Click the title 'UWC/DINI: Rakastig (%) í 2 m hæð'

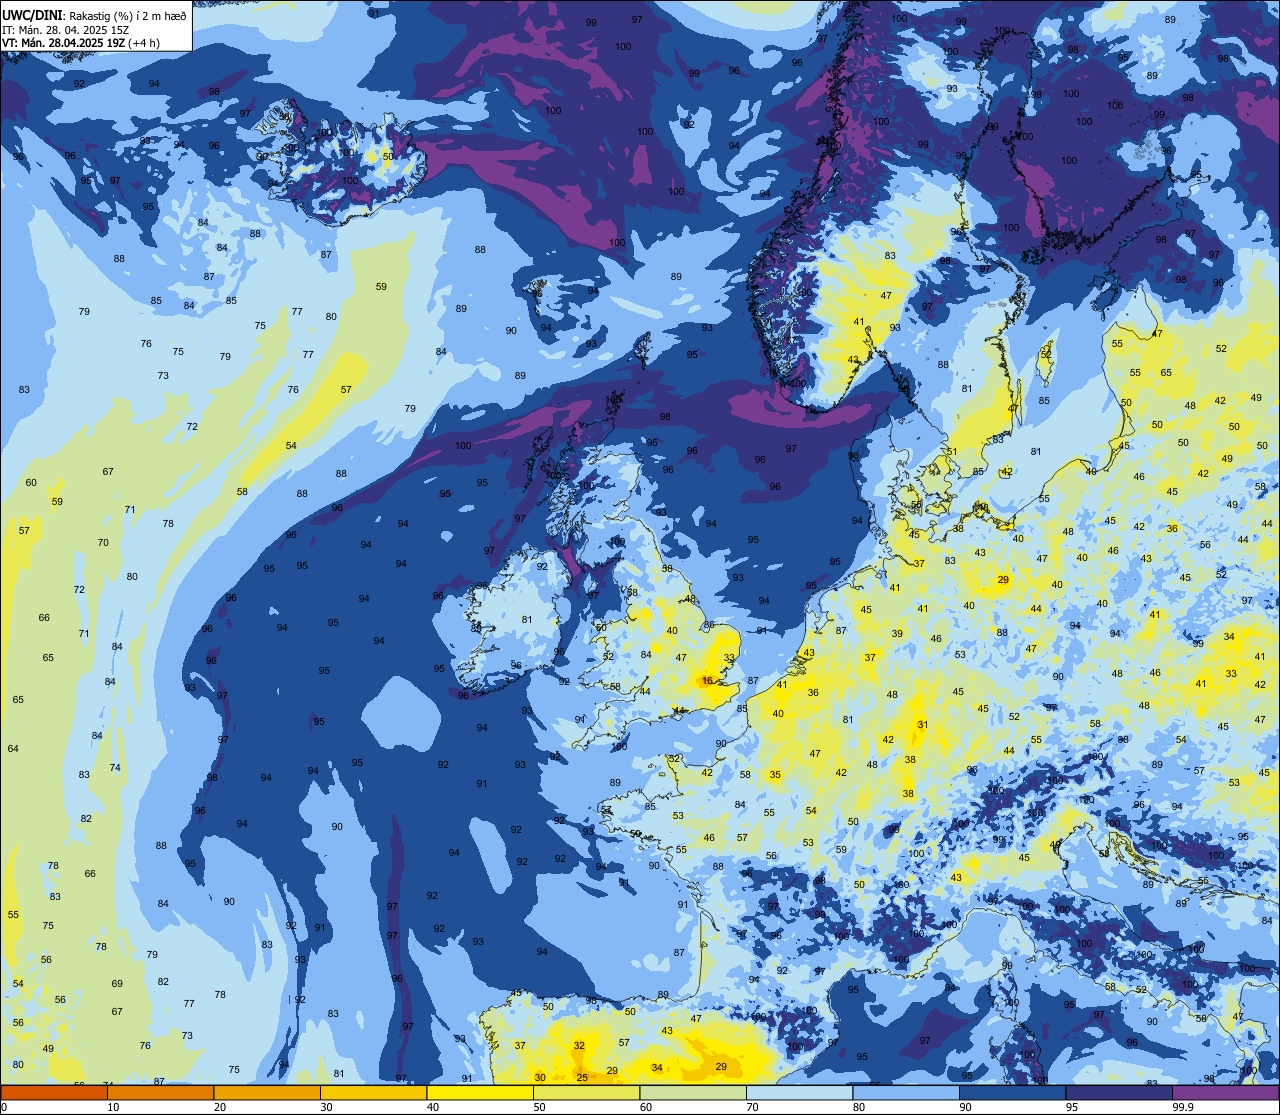pyautogui.click(x=94, y=15)
